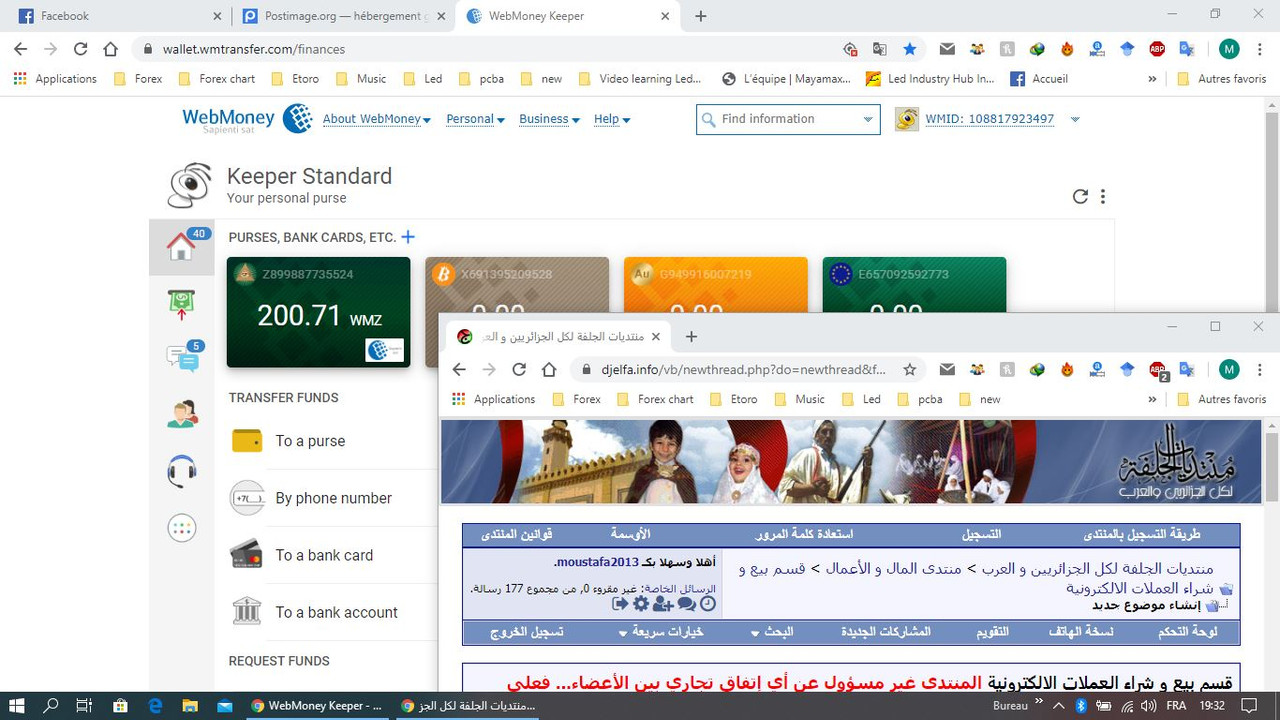Expand the About WebMoney menu
This screenshot has height=720, width=1280.
pos(376,119)
